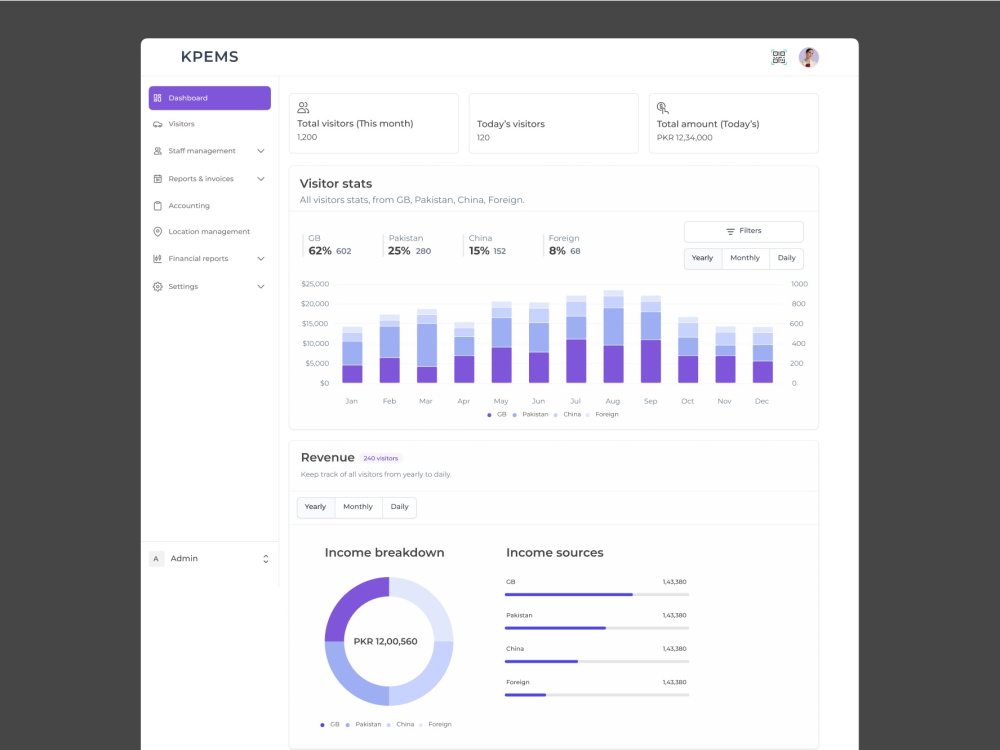Open the Accounting clipboard icon

[158, 205]
